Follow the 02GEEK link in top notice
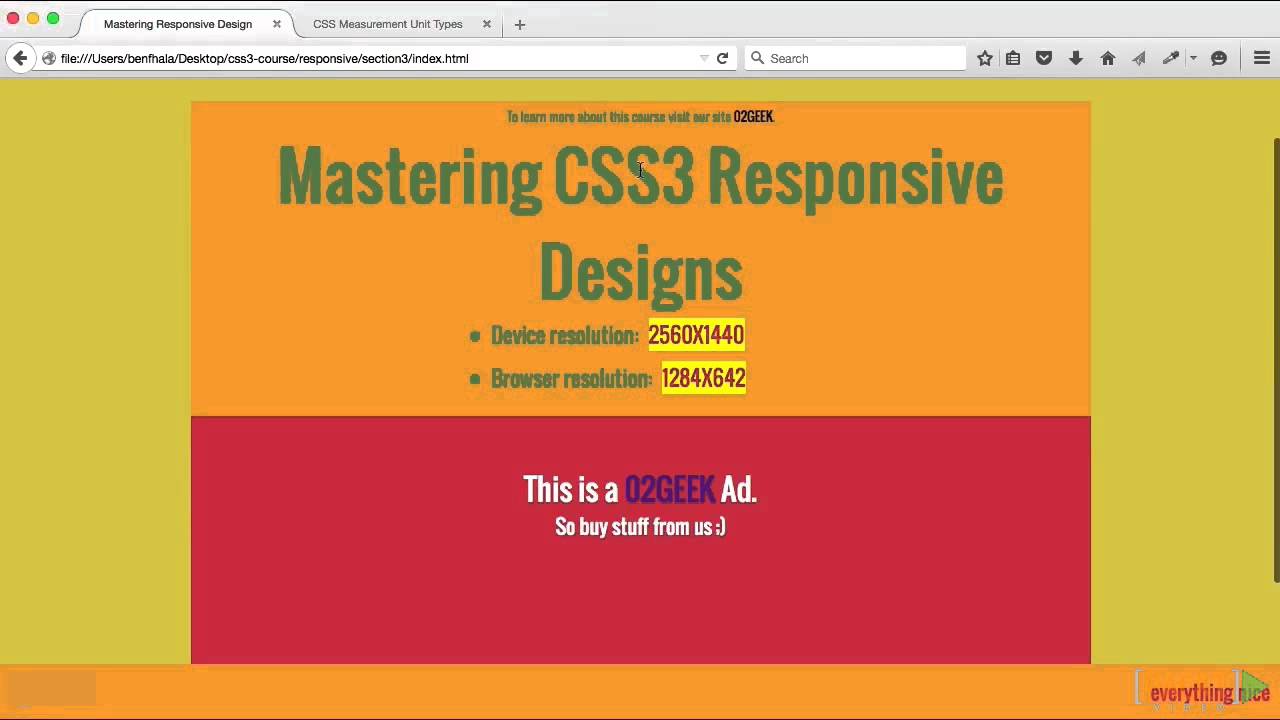1280x720 pixels. 753,117
